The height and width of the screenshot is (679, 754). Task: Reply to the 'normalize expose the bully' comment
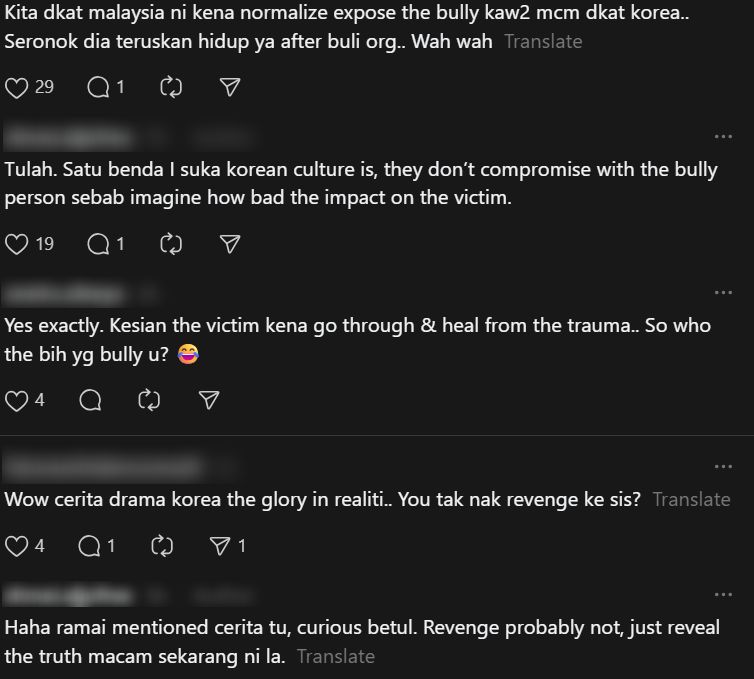coord(99,88)
